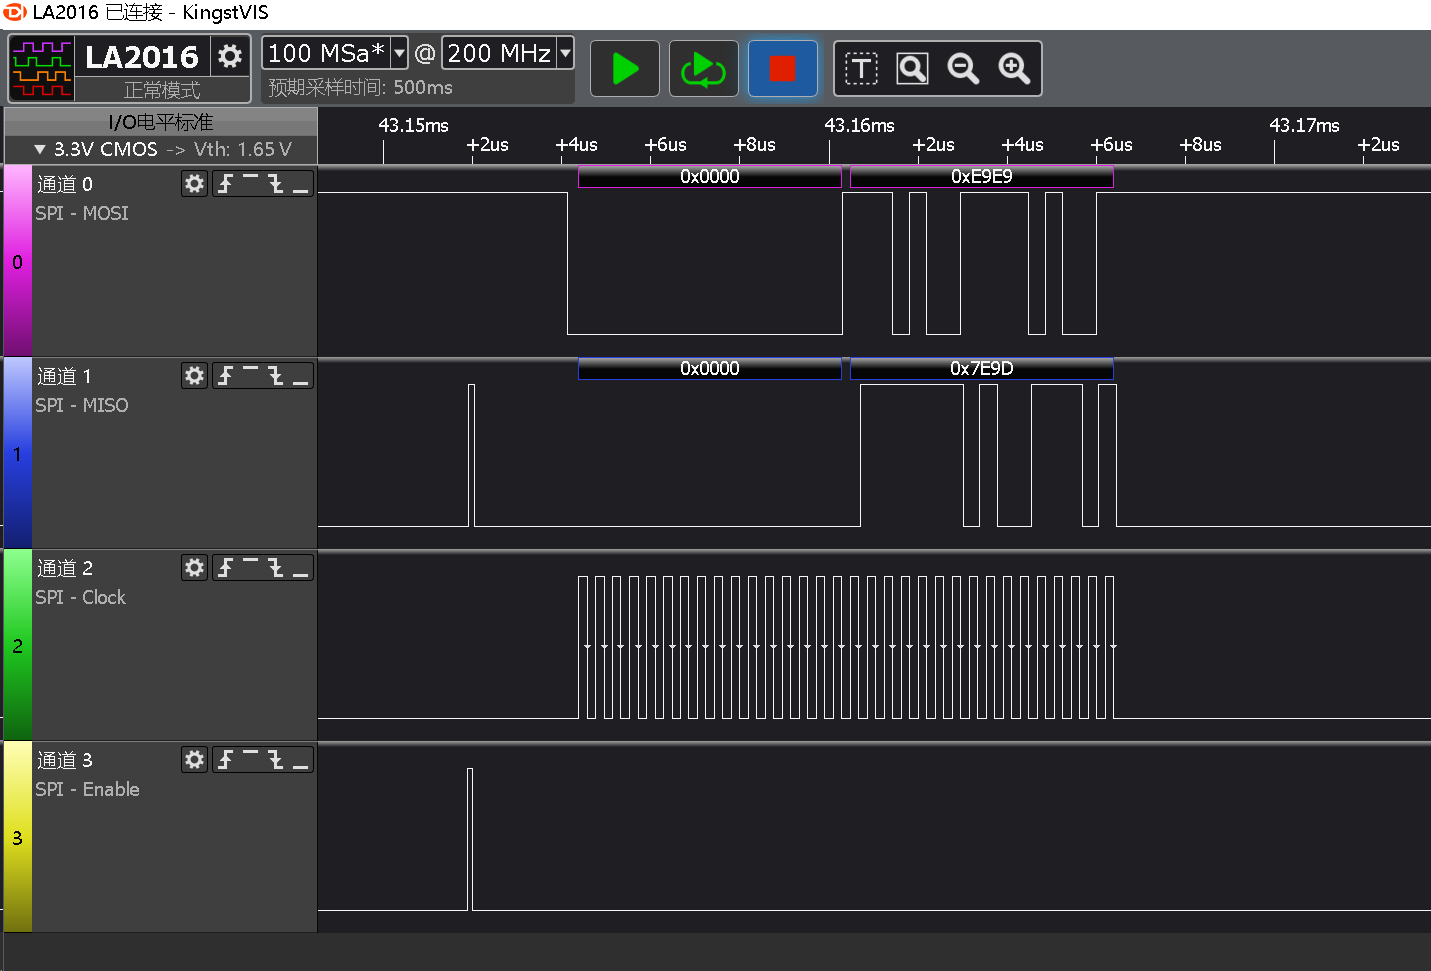1431x971 pixels.
Task: Click the 通道 1 channel name
Action: (65, 376)
